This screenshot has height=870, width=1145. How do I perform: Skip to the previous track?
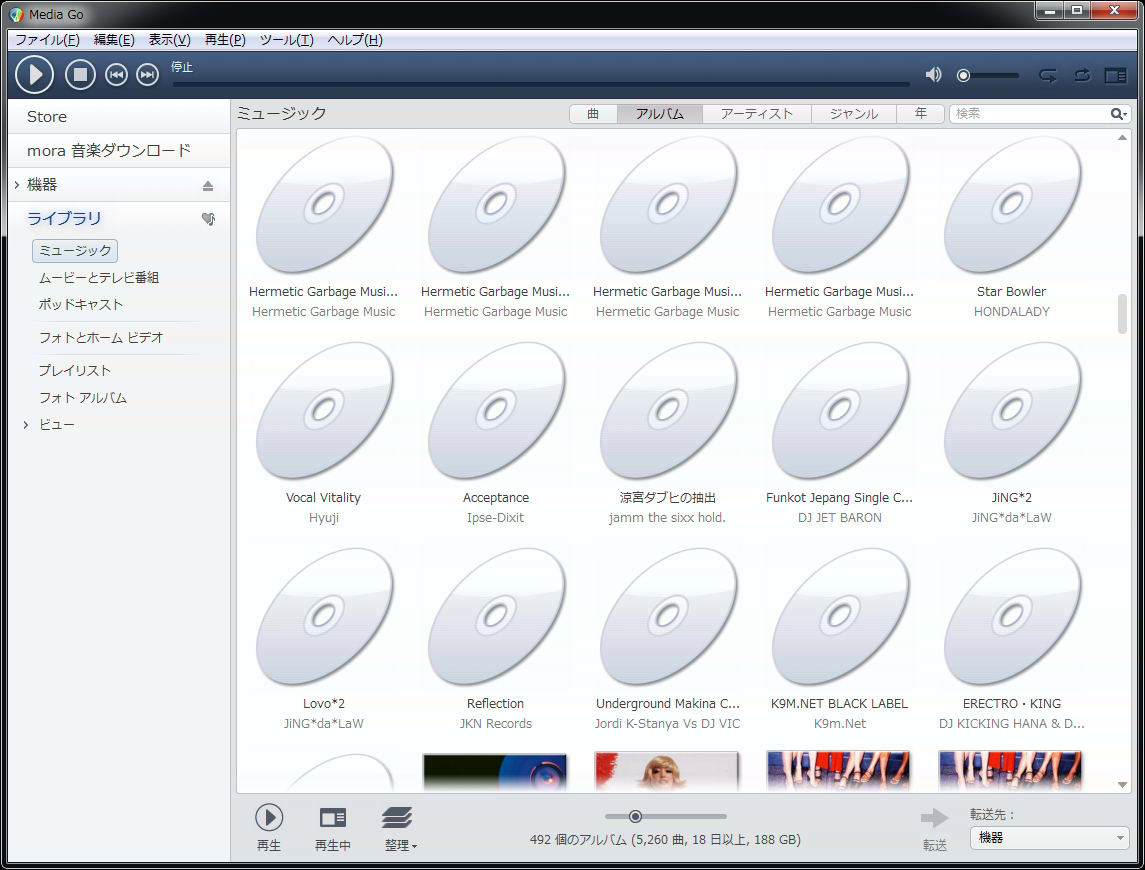pyautogui.click(x=116, y=75)
